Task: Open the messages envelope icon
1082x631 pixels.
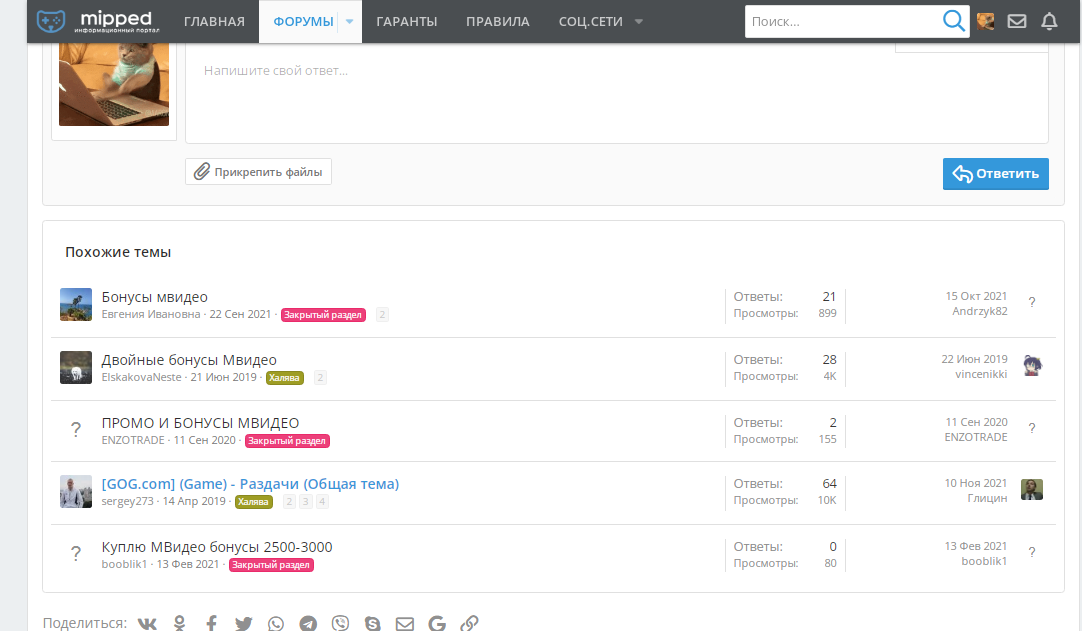Action: point(1016,21)
